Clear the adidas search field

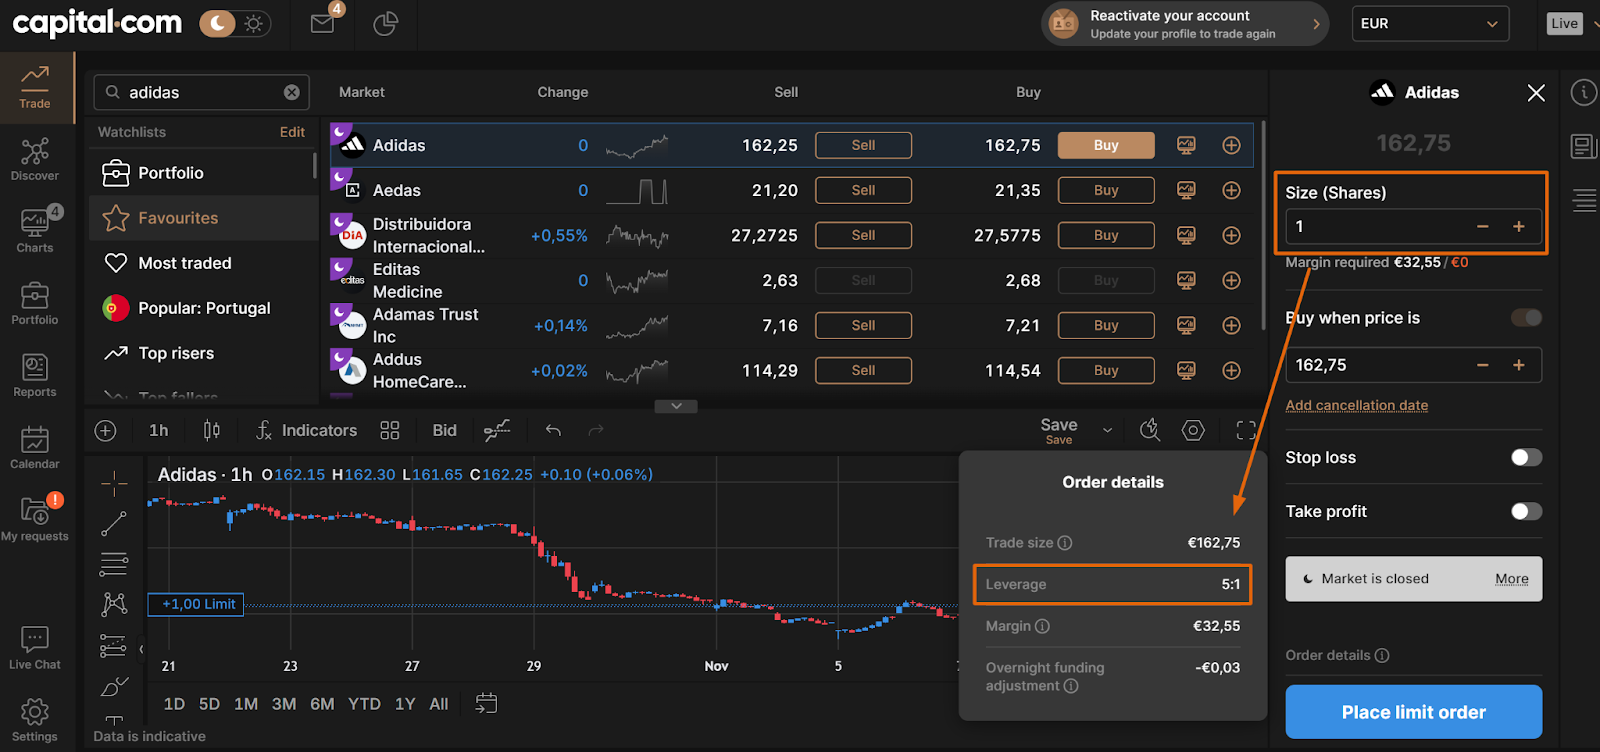[x=291, y=92]
